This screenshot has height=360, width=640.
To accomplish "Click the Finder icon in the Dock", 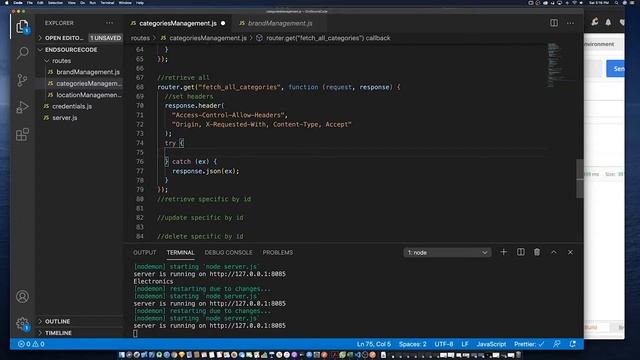I will coord(122,355).
